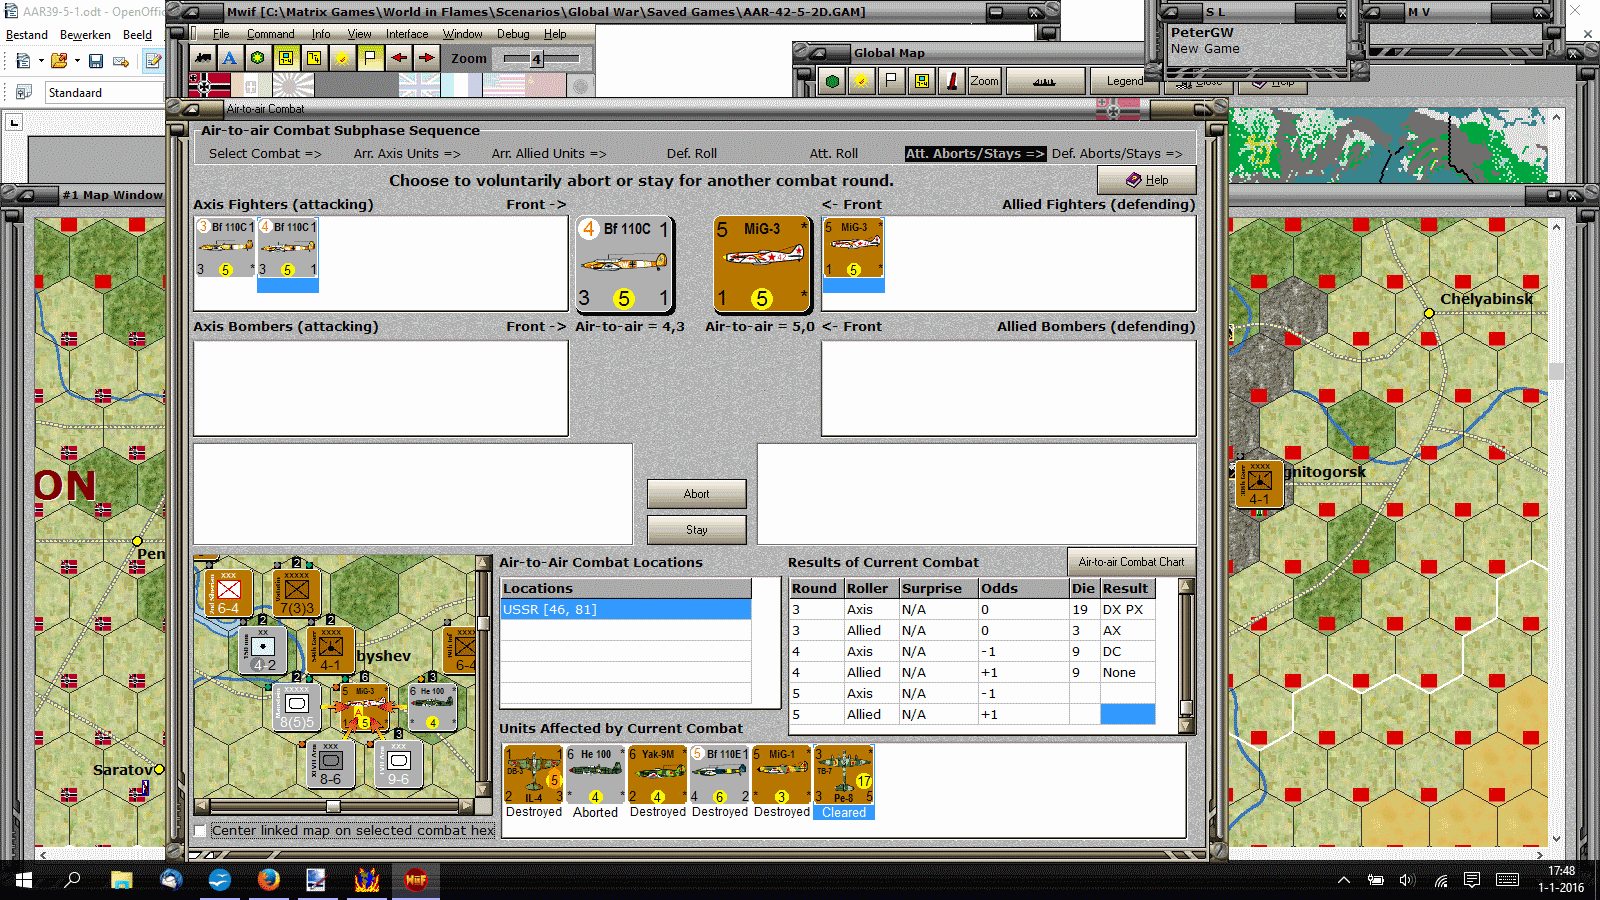
Task: Open the Interface menu
Action: pos(407,34)
